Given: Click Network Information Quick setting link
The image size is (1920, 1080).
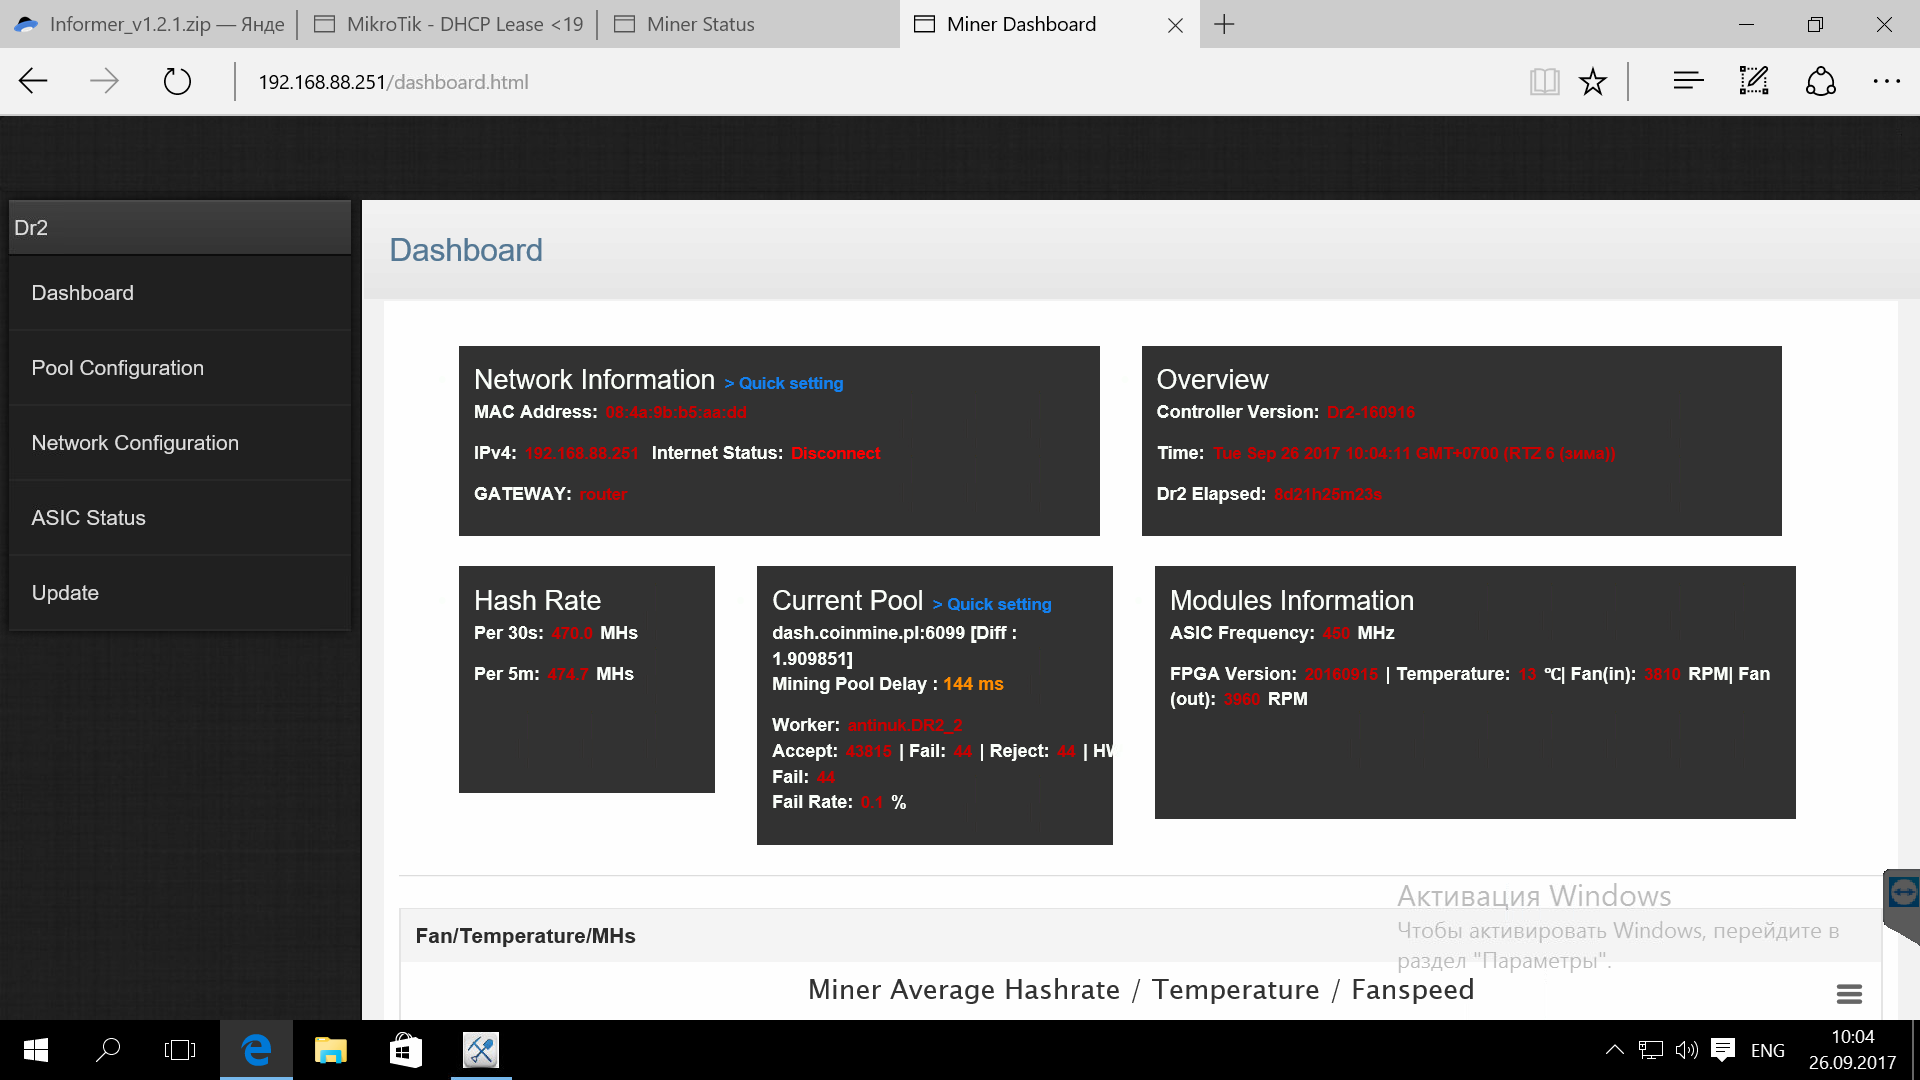Looking at the screenshot, I should (790, 383).
